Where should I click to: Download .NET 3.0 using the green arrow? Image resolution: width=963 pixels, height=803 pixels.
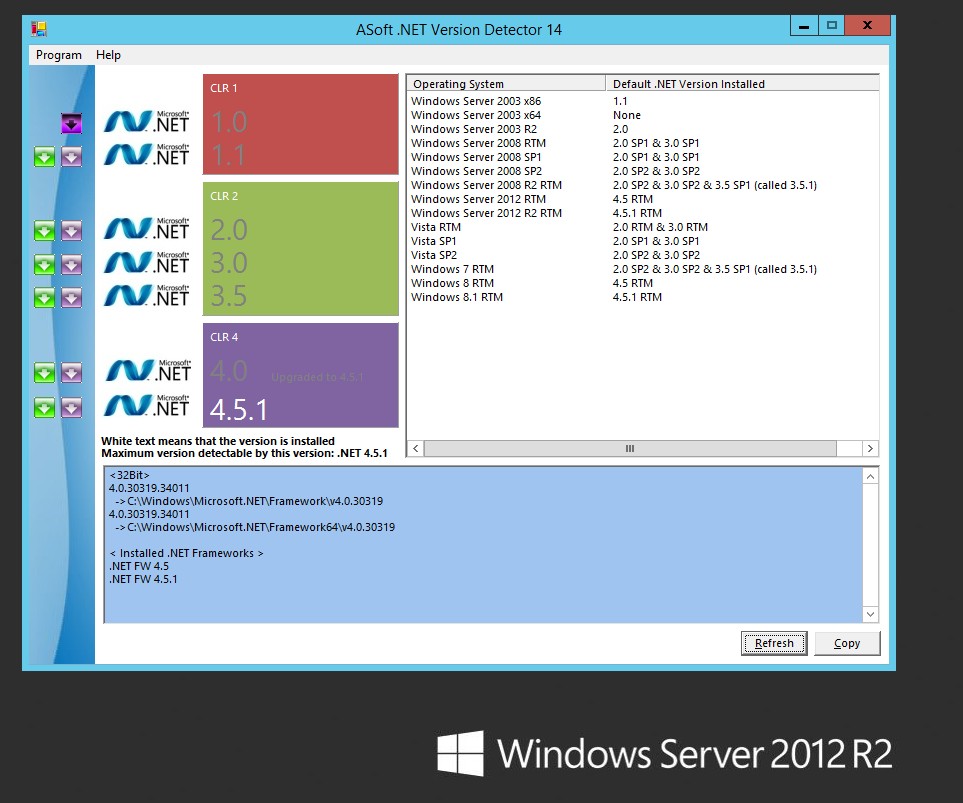[x=44, y=265]
